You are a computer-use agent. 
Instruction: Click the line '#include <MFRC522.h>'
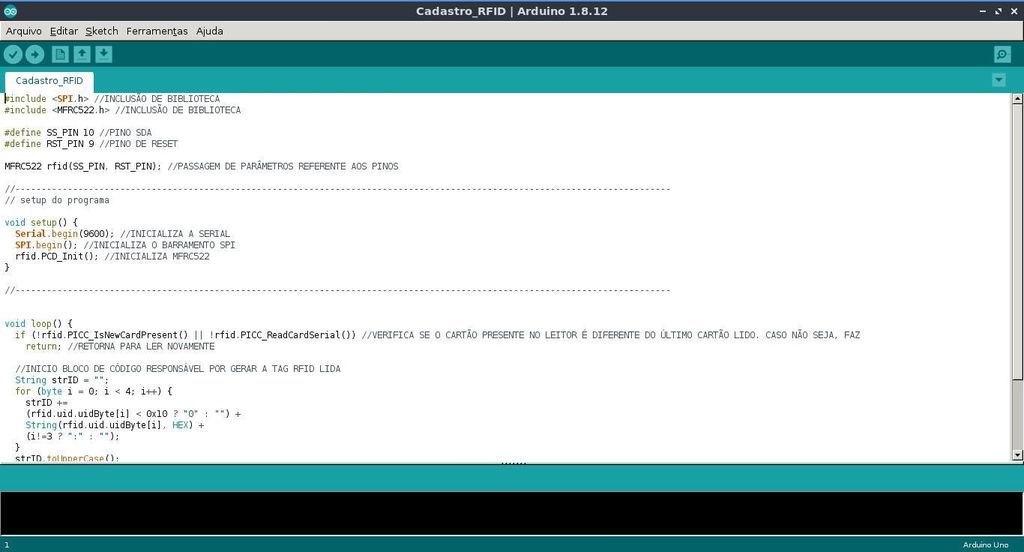pyautogui.click(x=123, y=110)
